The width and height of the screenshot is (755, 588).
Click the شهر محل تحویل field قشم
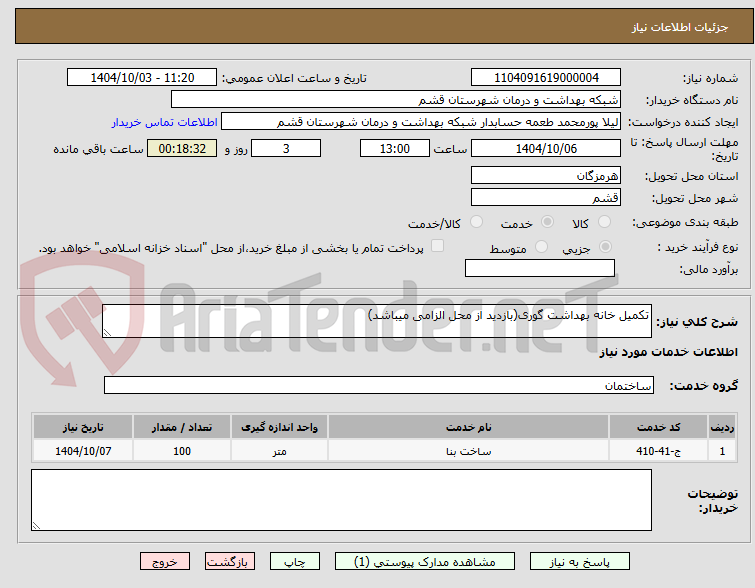[x=546, y=197]
